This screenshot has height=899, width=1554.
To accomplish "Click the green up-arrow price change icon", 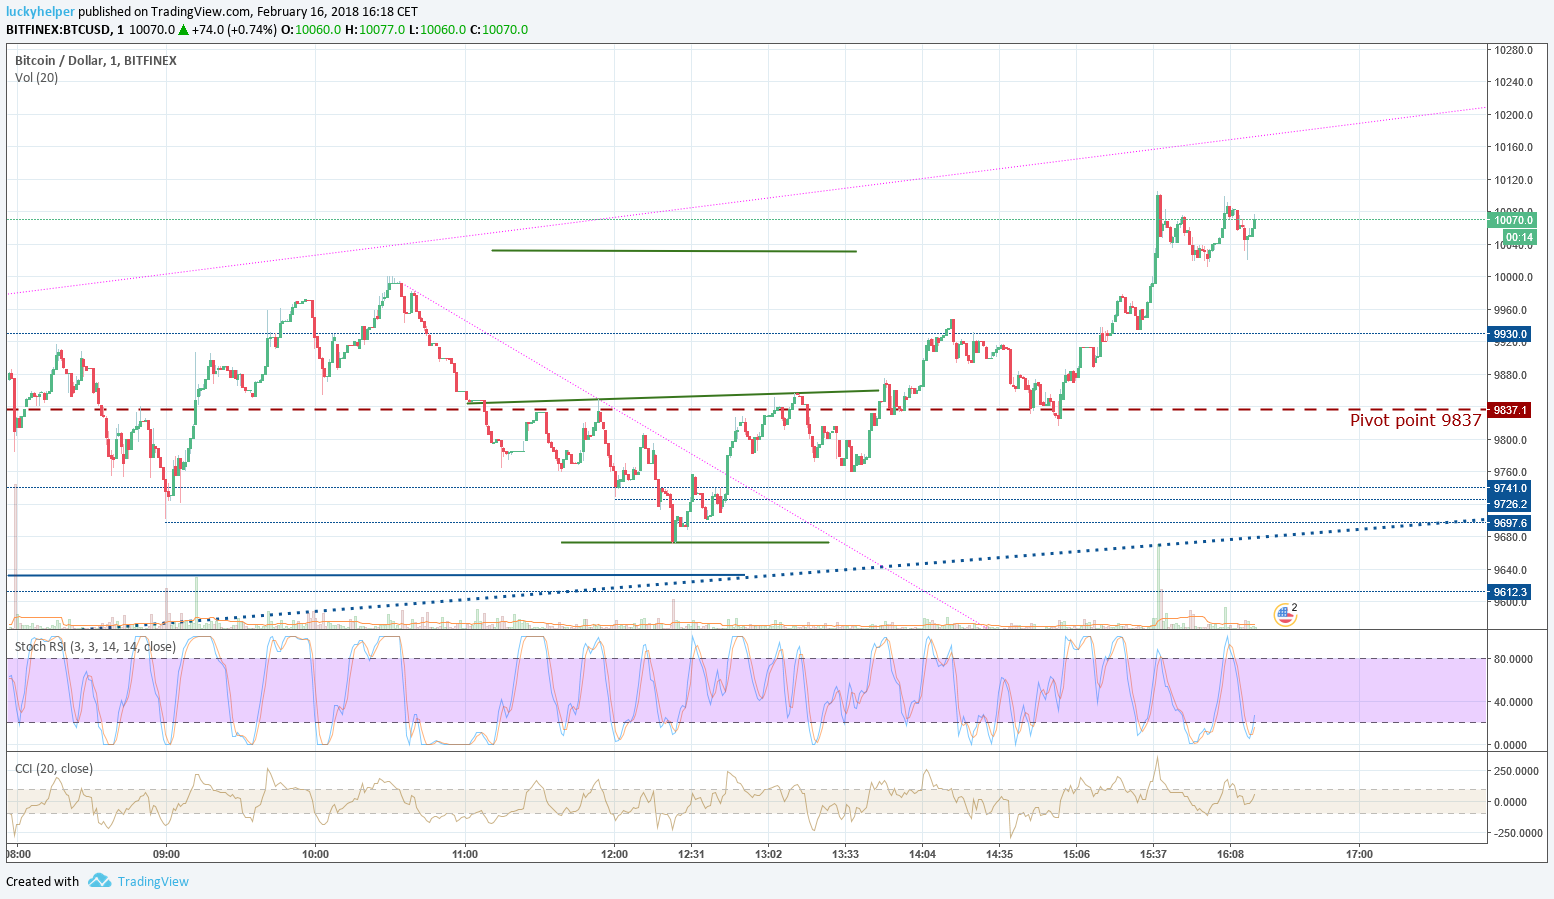I will (x=183, y=30).
